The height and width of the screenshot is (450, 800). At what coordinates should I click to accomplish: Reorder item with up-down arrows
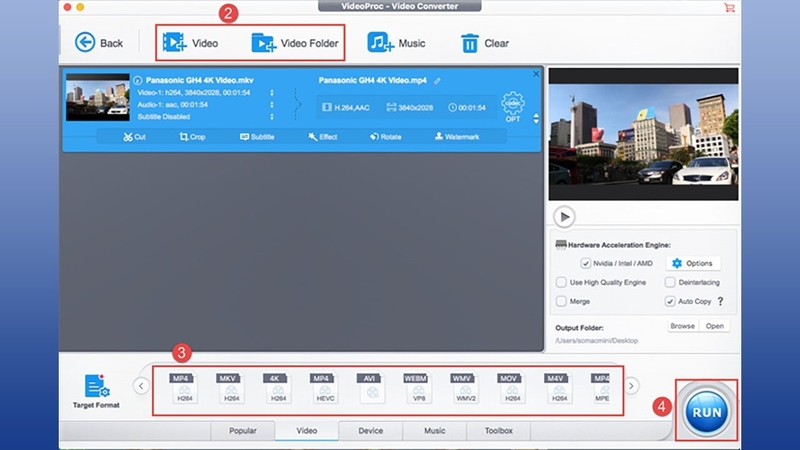536,118
